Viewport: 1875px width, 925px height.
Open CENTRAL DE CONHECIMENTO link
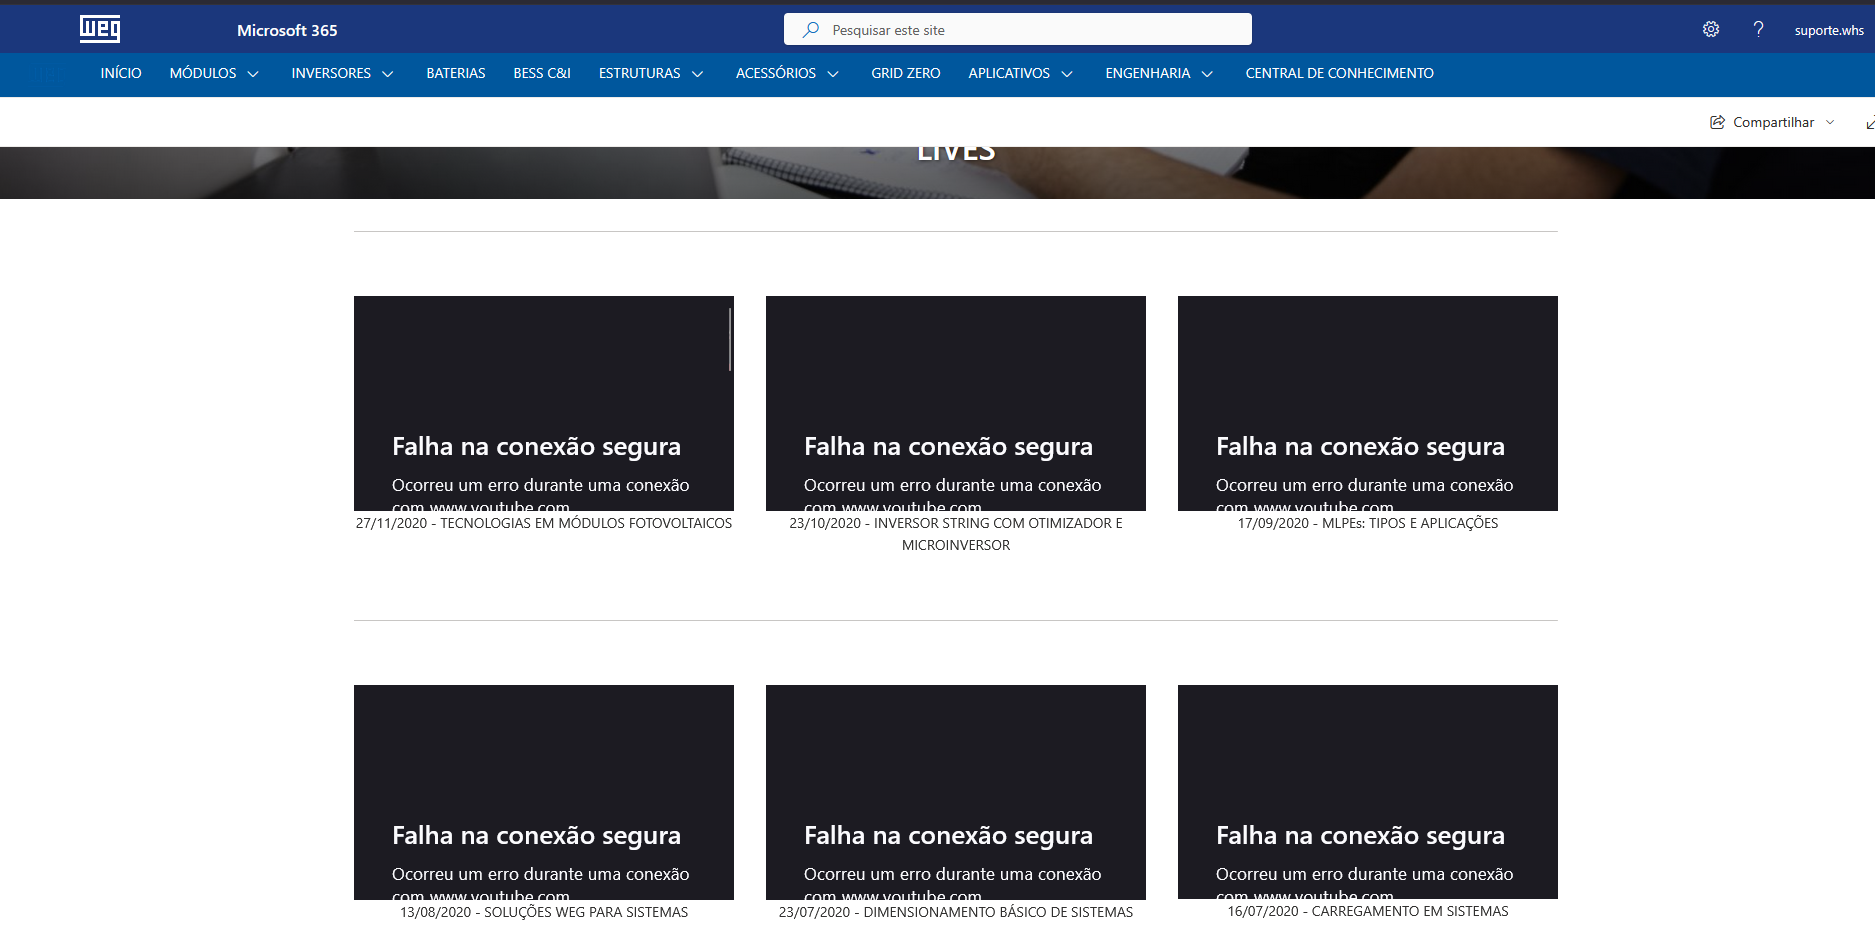point(1339,73)
